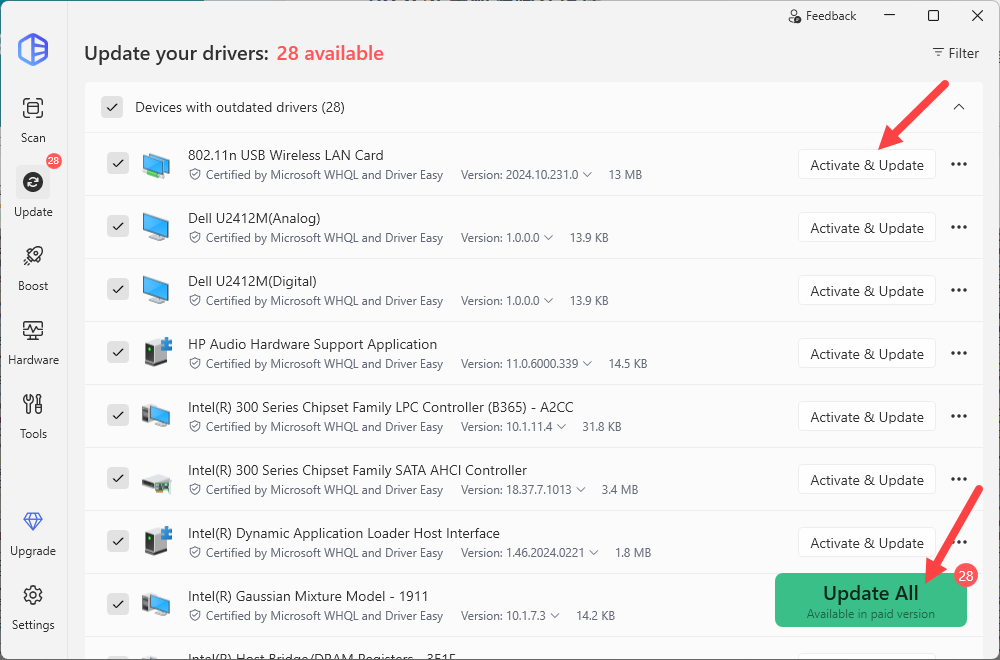Uncheck Intel LPC Controller (B365) checkbox
Viewport: 1000px width, 660px height.
click(118, 415)
